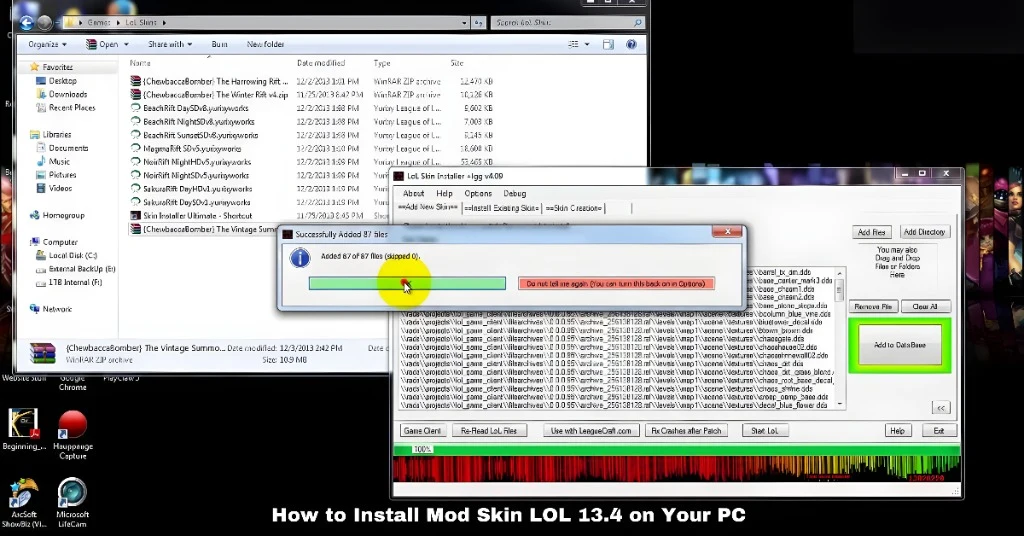Click the Start LoL button
This screenshot has height=536, width=1024.
coord(765,431)
